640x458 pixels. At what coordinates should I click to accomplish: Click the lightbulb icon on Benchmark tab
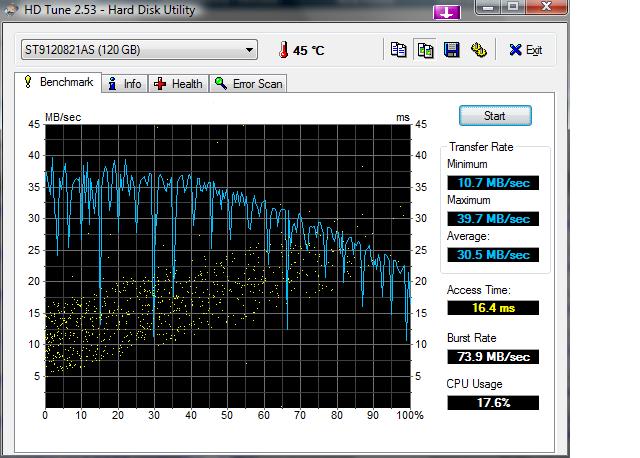[28, 82]
